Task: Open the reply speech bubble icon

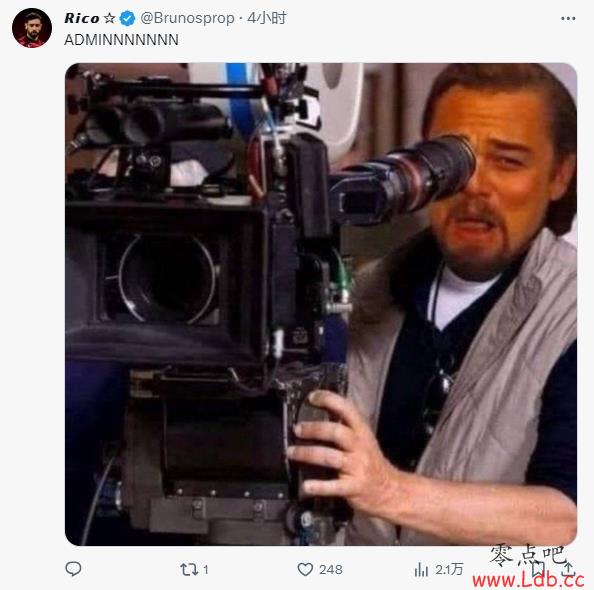Action: [x=73, y=569]
